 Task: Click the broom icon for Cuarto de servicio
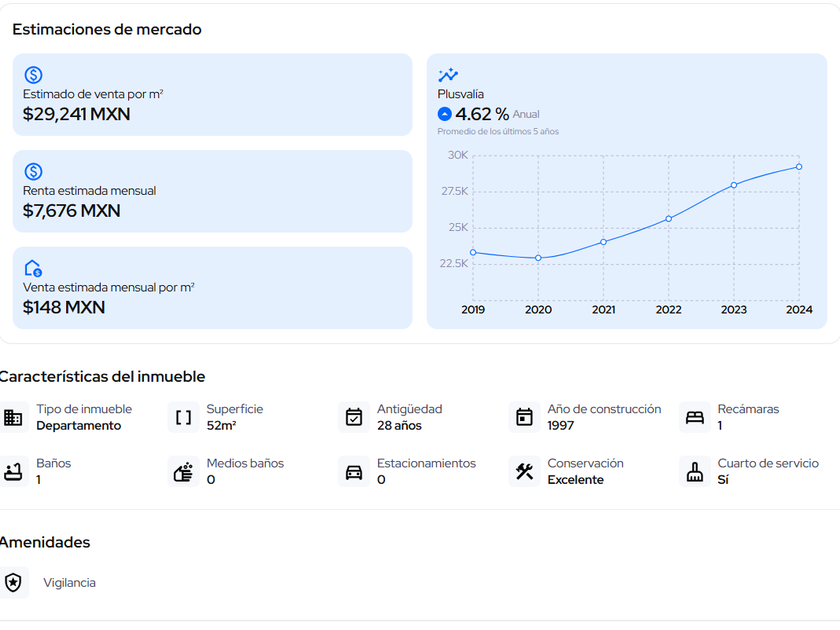(x=695, y=471)
